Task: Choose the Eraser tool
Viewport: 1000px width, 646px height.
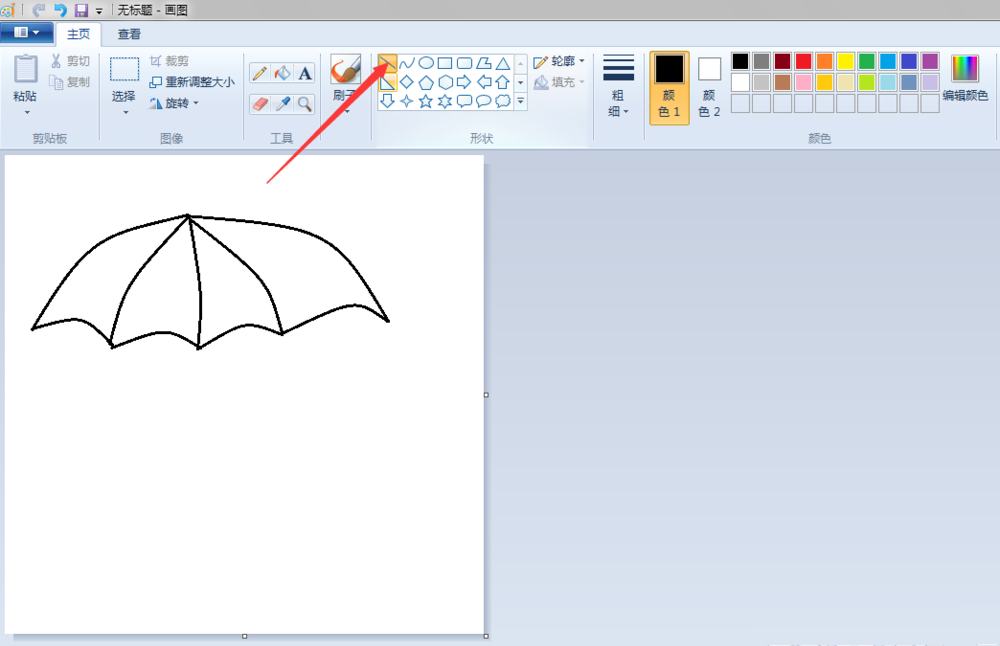Action: tap(259, 103)
